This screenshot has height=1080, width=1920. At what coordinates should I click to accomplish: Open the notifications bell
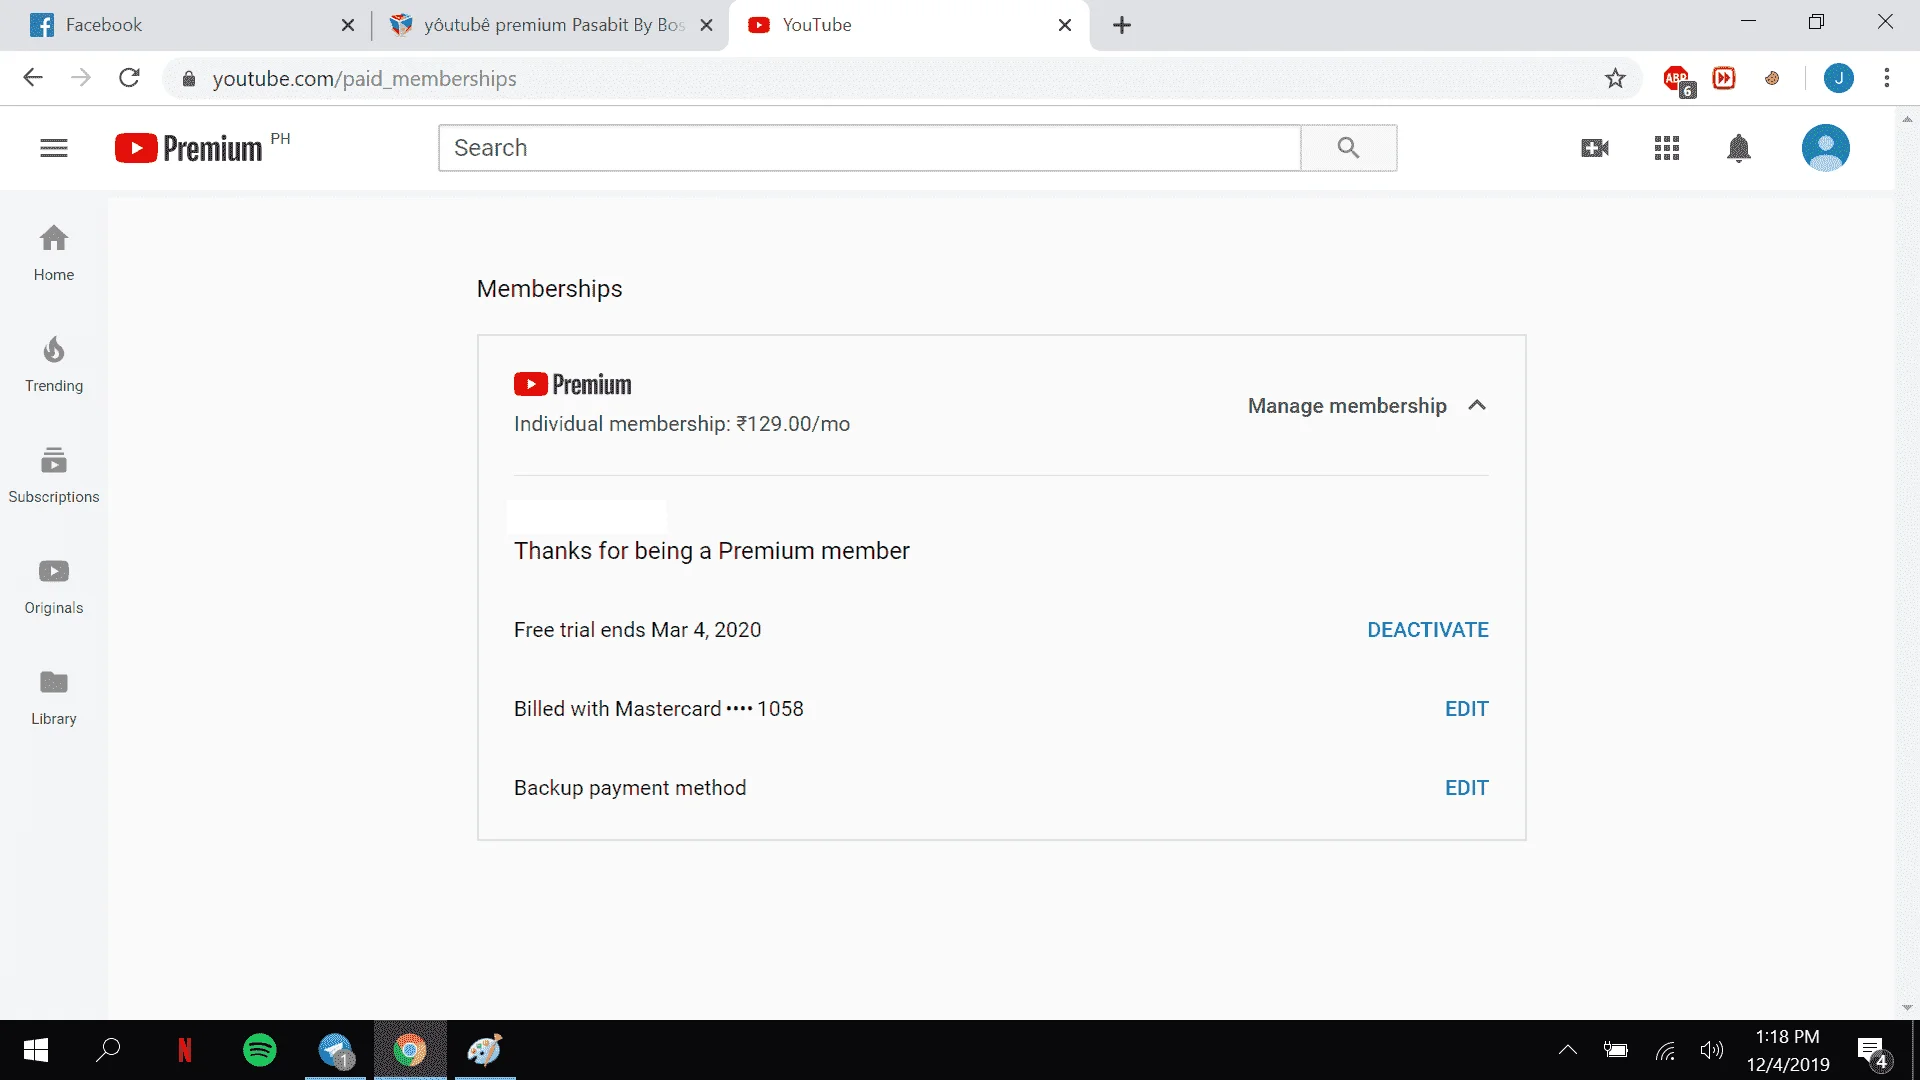click(1739, 148)
